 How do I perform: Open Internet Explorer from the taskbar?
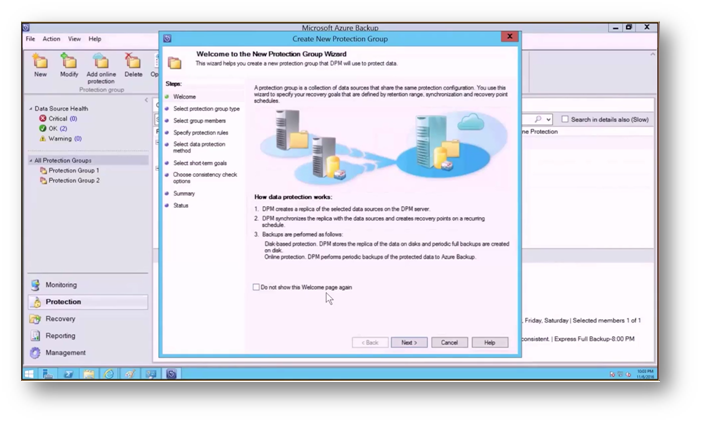(x=109, y=374)
